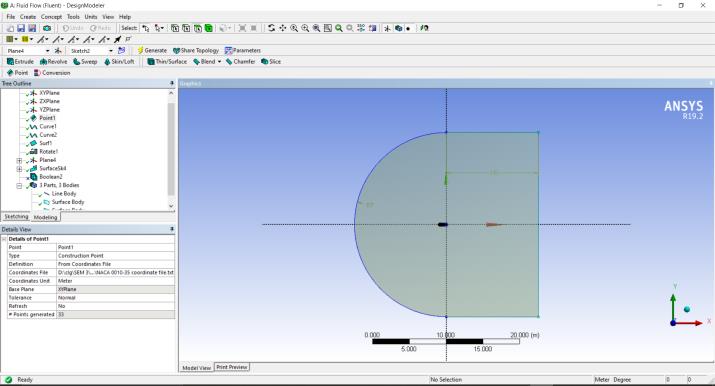
Task: Open the Create menu
Action: (28, 17)
